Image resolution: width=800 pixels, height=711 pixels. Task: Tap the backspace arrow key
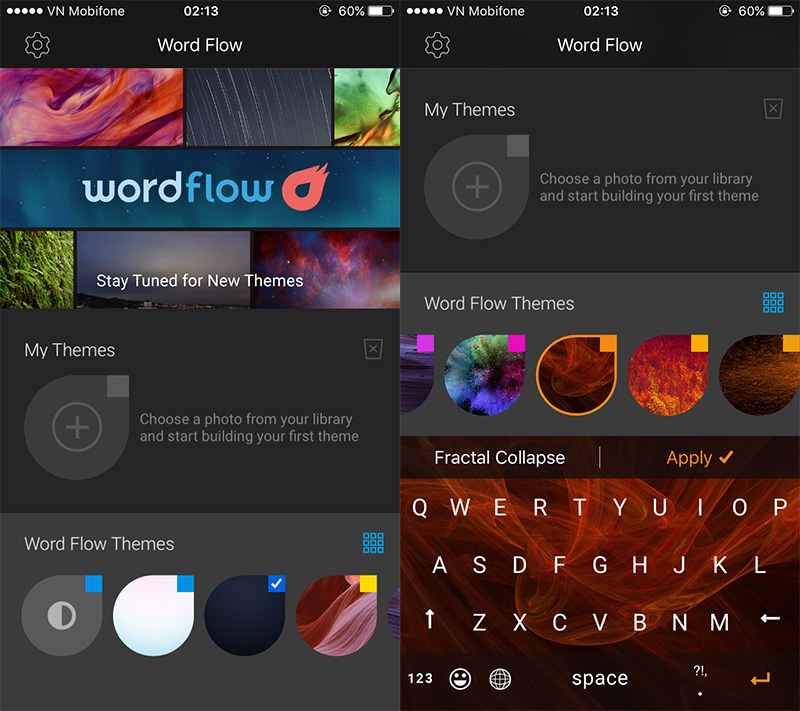[x=770, y=618]
